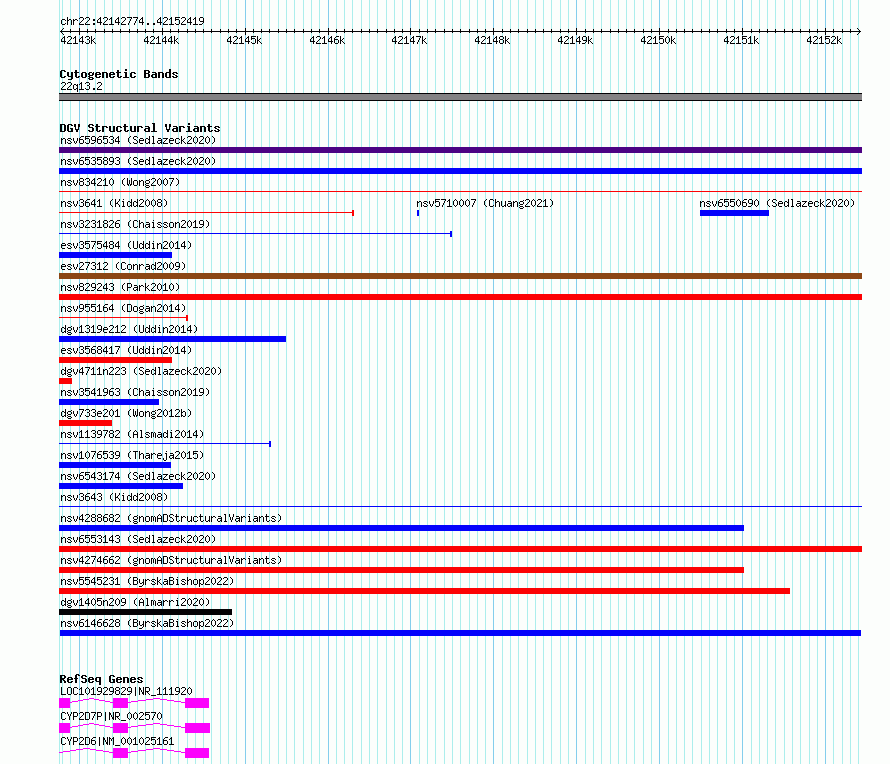Click the small blue nsv5710007 variant marker

[418, 213]
